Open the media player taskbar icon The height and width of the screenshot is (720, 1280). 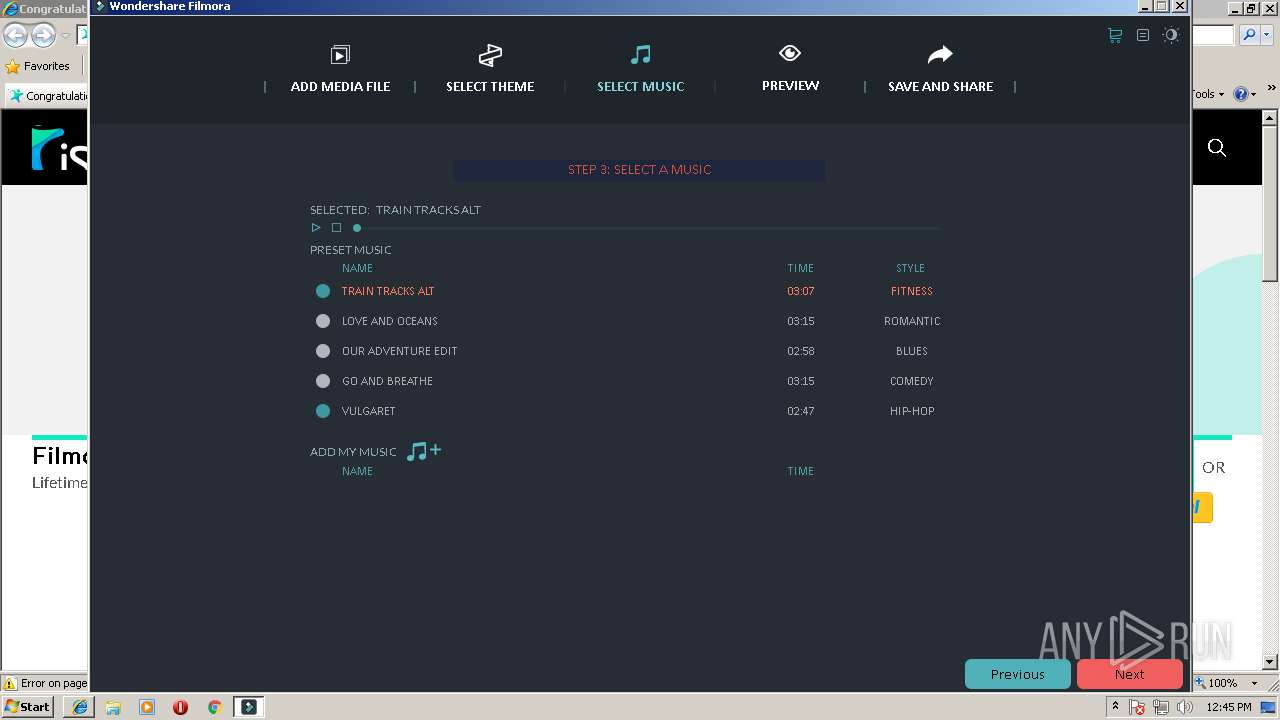(x=147, y=707)
